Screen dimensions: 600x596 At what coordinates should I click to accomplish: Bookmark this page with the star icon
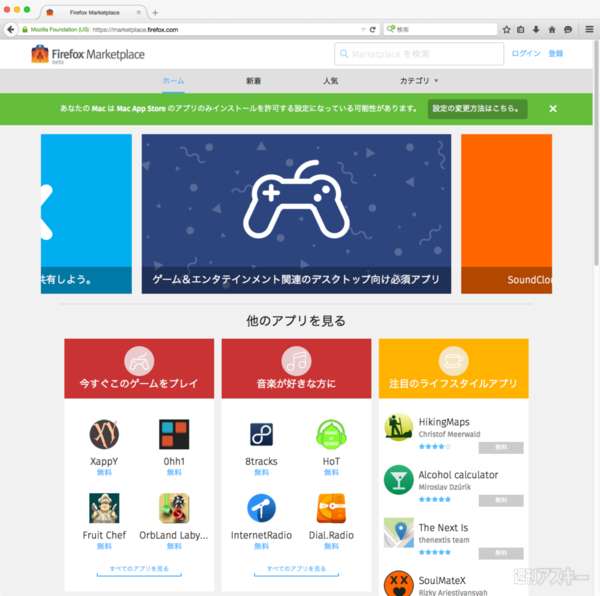coord(506,29)
